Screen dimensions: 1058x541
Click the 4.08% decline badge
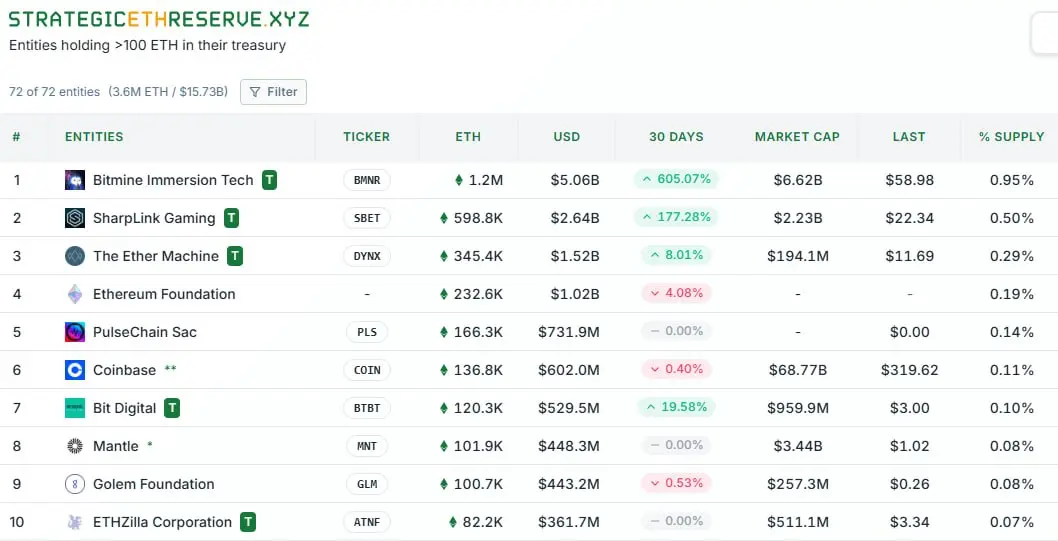(x=676, y=293)
